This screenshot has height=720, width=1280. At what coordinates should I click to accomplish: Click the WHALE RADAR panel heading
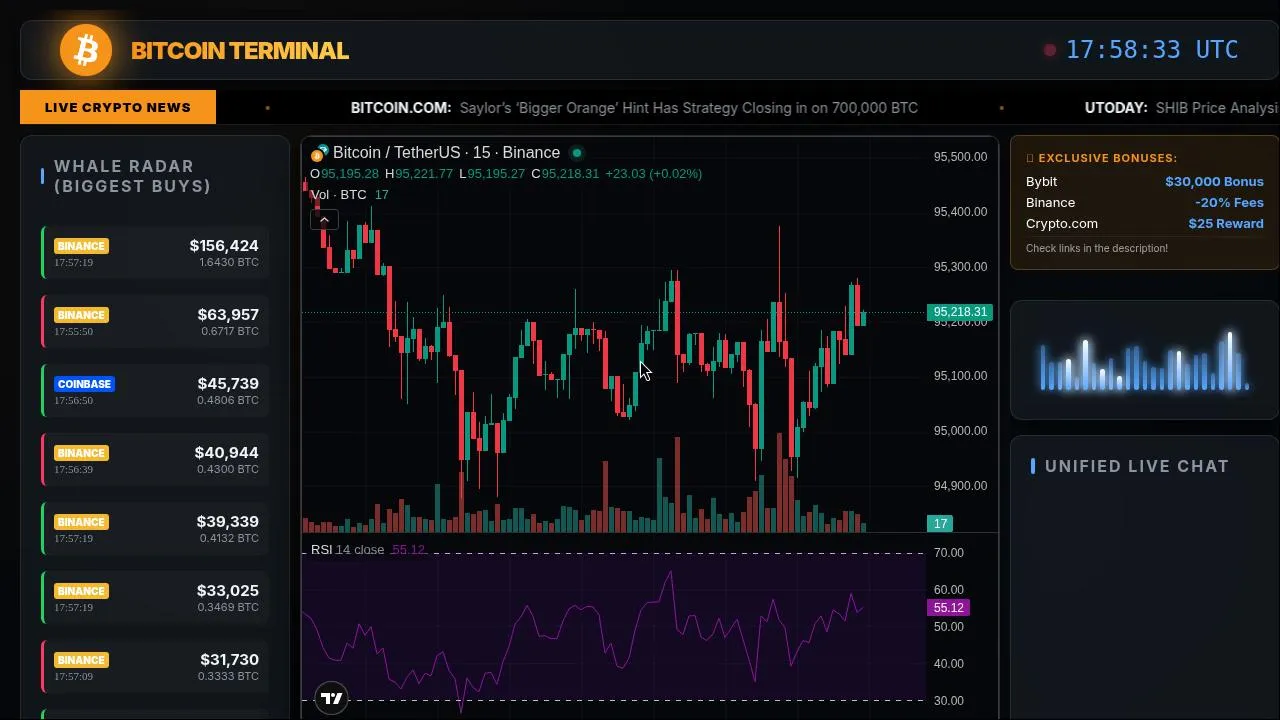pos(132,176)
